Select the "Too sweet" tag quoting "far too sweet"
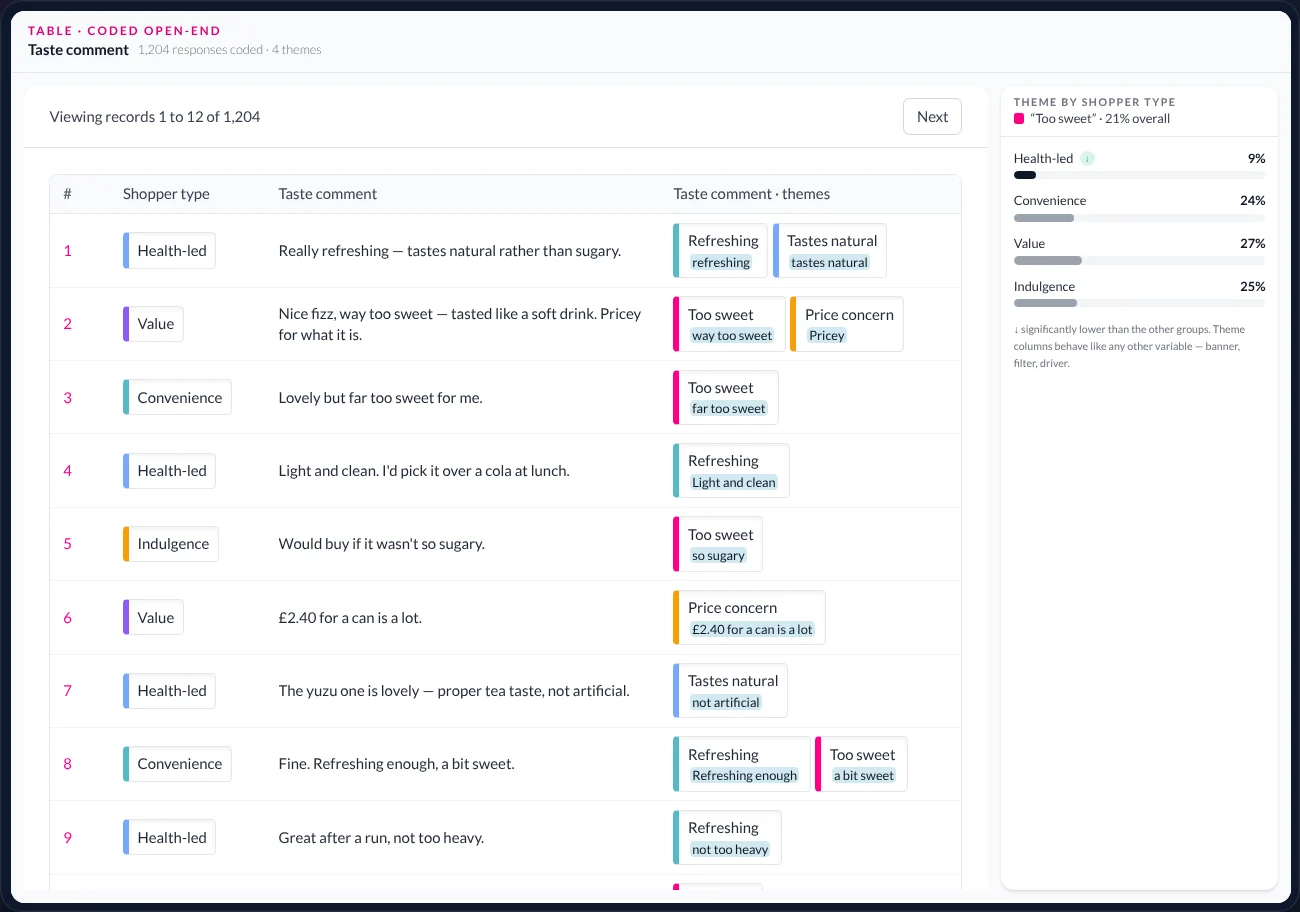Viewport: 1300px width, 912px height. 726,397
